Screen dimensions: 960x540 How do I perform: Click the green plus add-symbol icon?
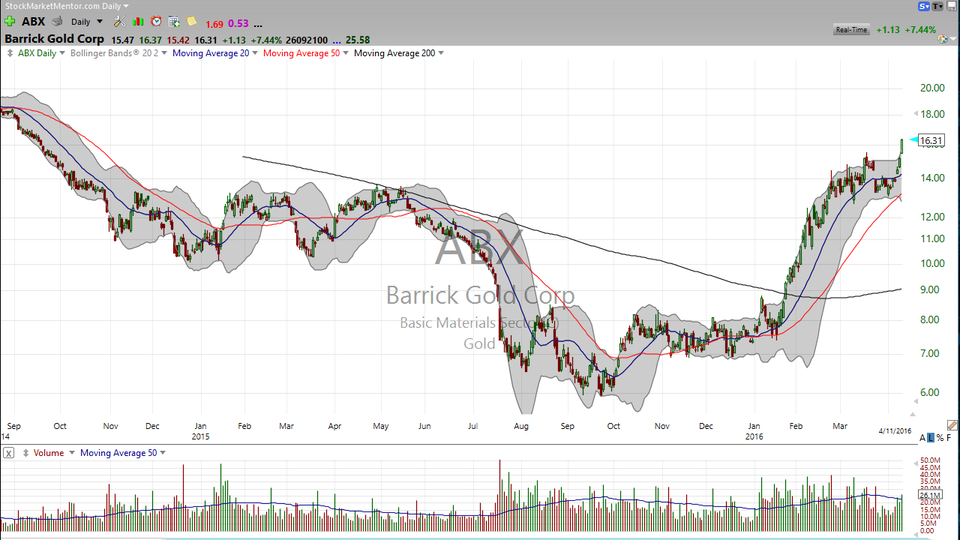click(x=10, y=21)
